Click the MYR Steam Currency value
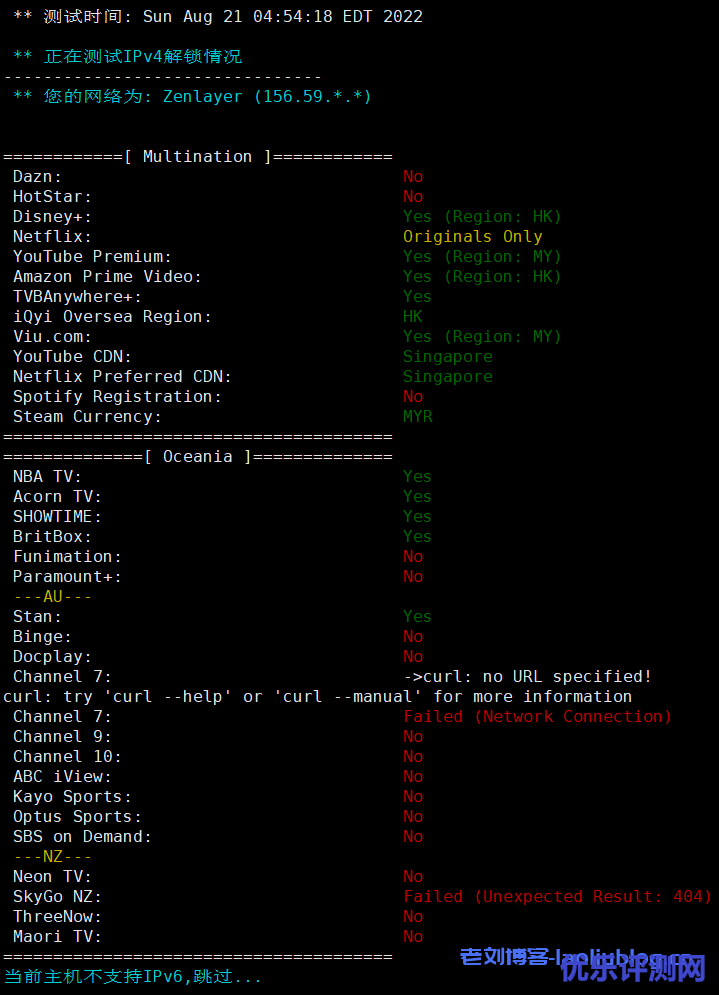The image size is (719, 995). click(417, 416)
